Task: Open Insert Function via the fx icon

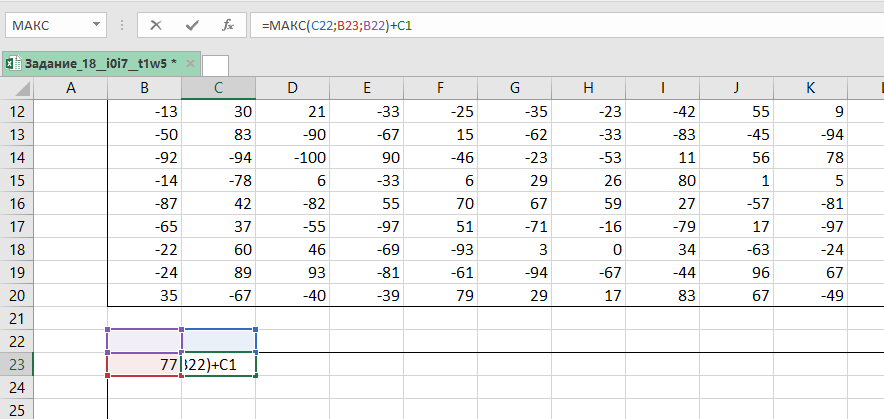Action: [228, 25]
